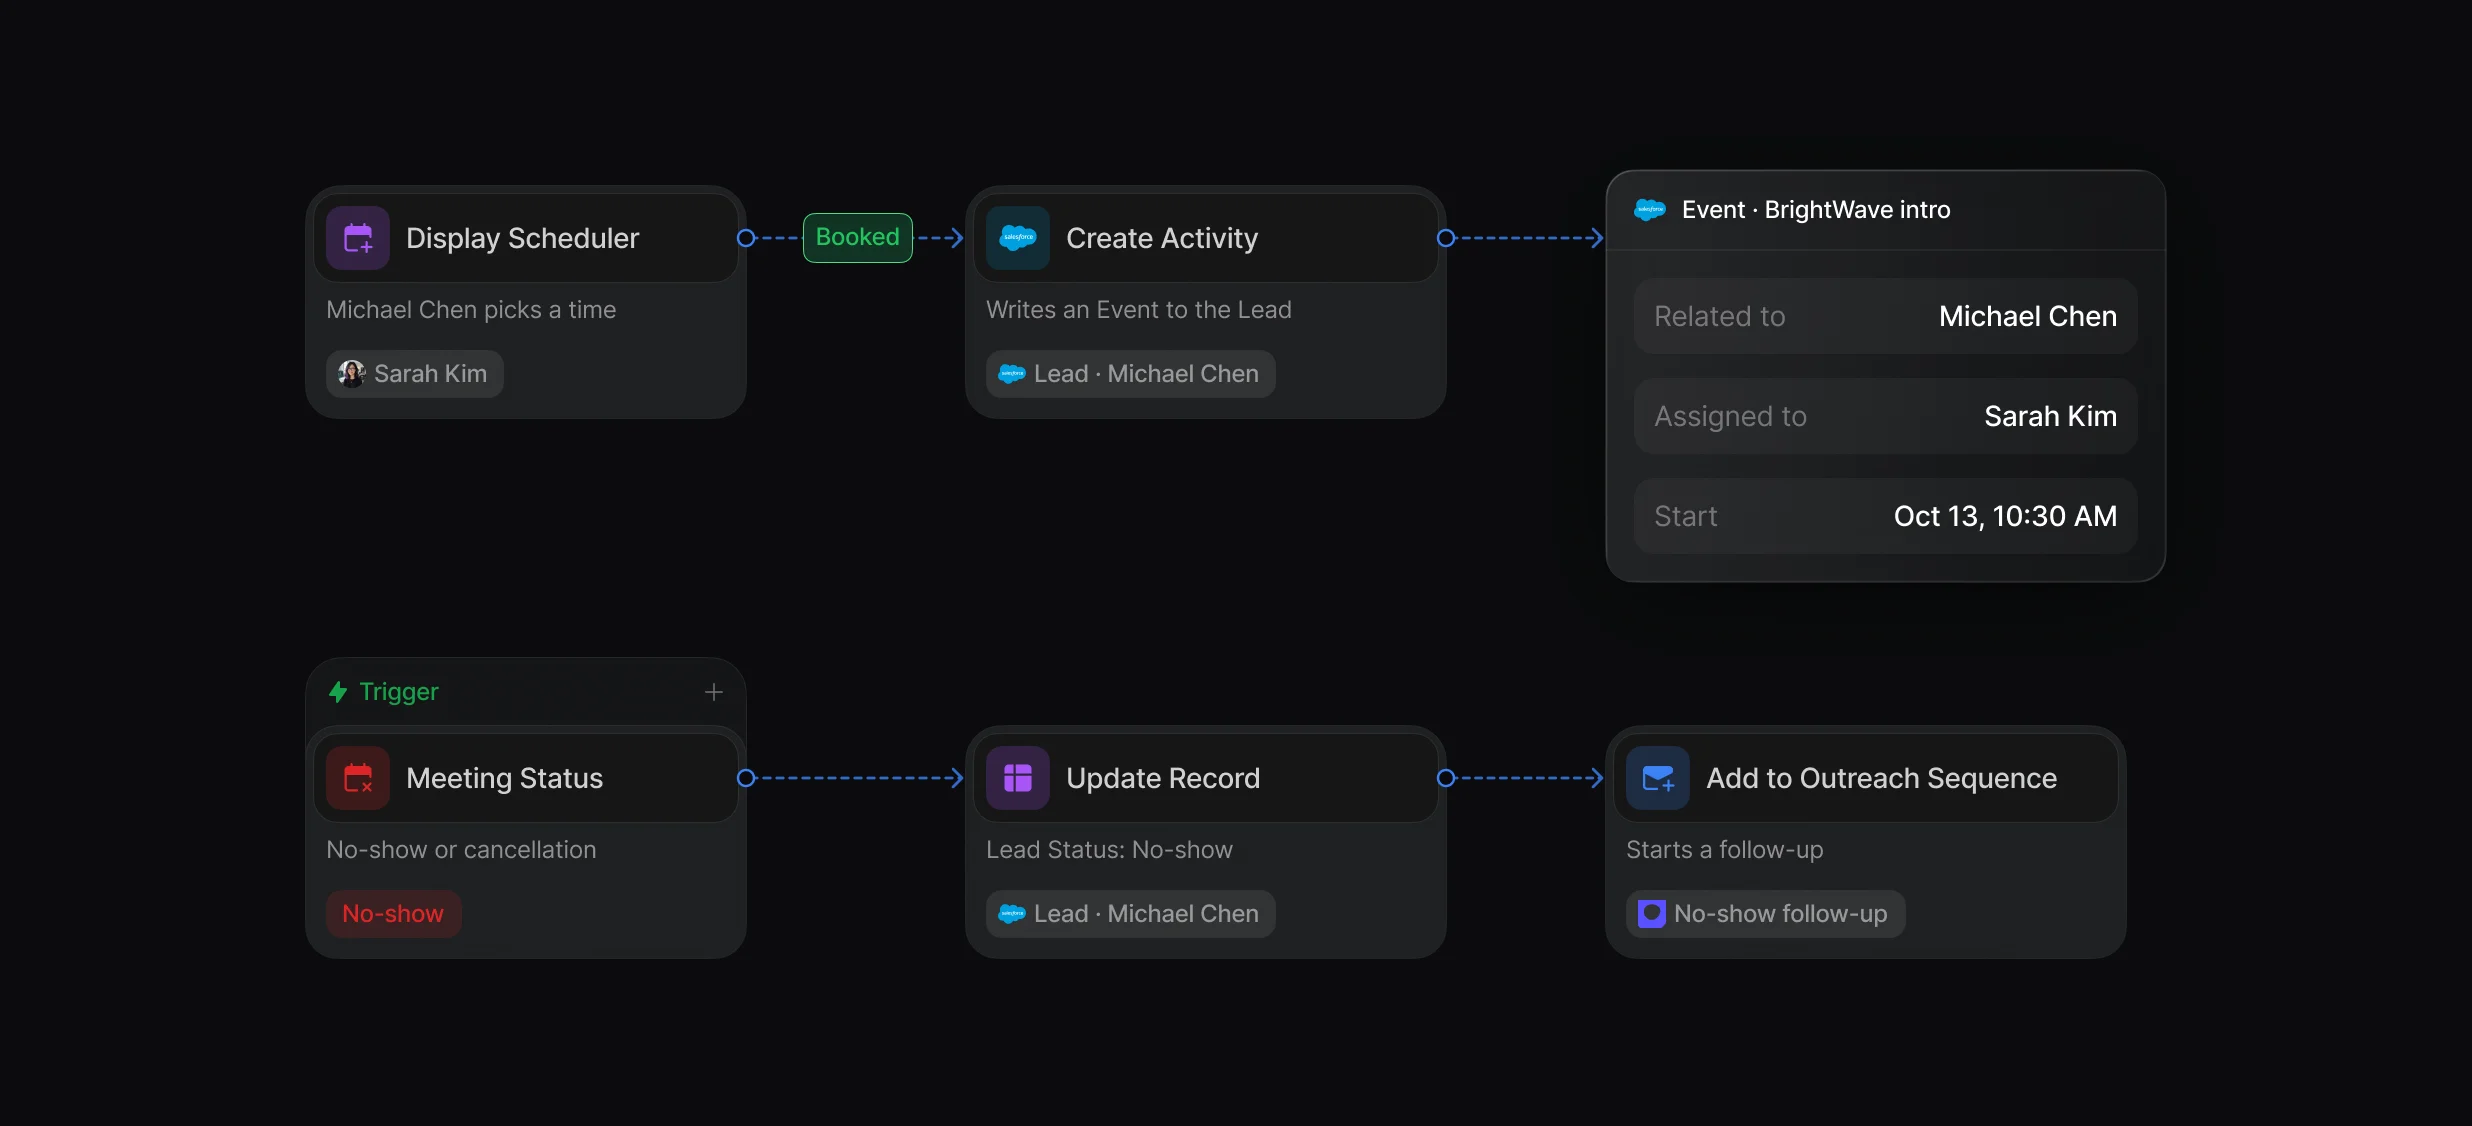Click the green Trigger lightning bolt icon
Image resolution: width=2472 pixels, height=1126 pixels.
click(338, 692)
